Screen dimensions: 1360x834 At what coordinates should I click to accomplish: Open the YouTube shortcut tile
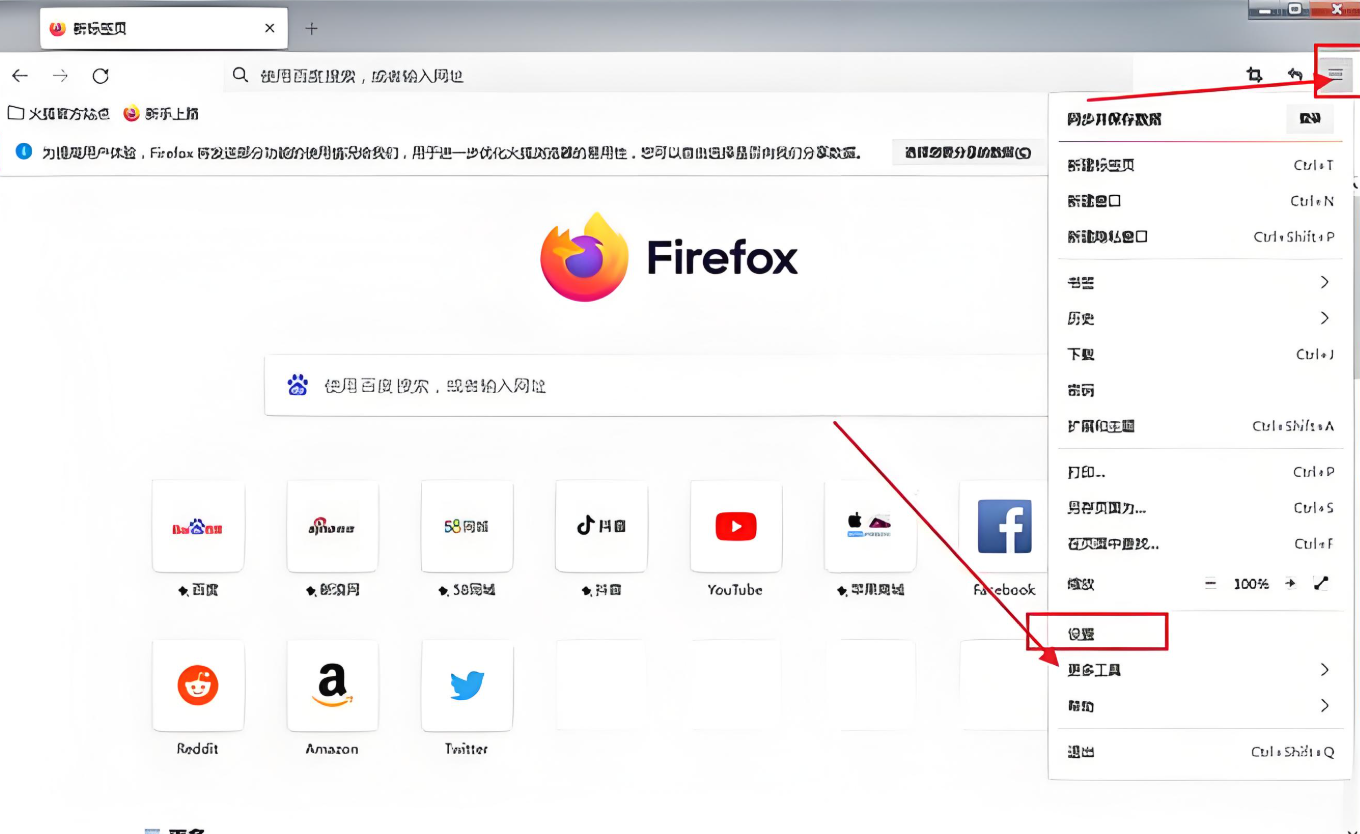pos(736,526)
